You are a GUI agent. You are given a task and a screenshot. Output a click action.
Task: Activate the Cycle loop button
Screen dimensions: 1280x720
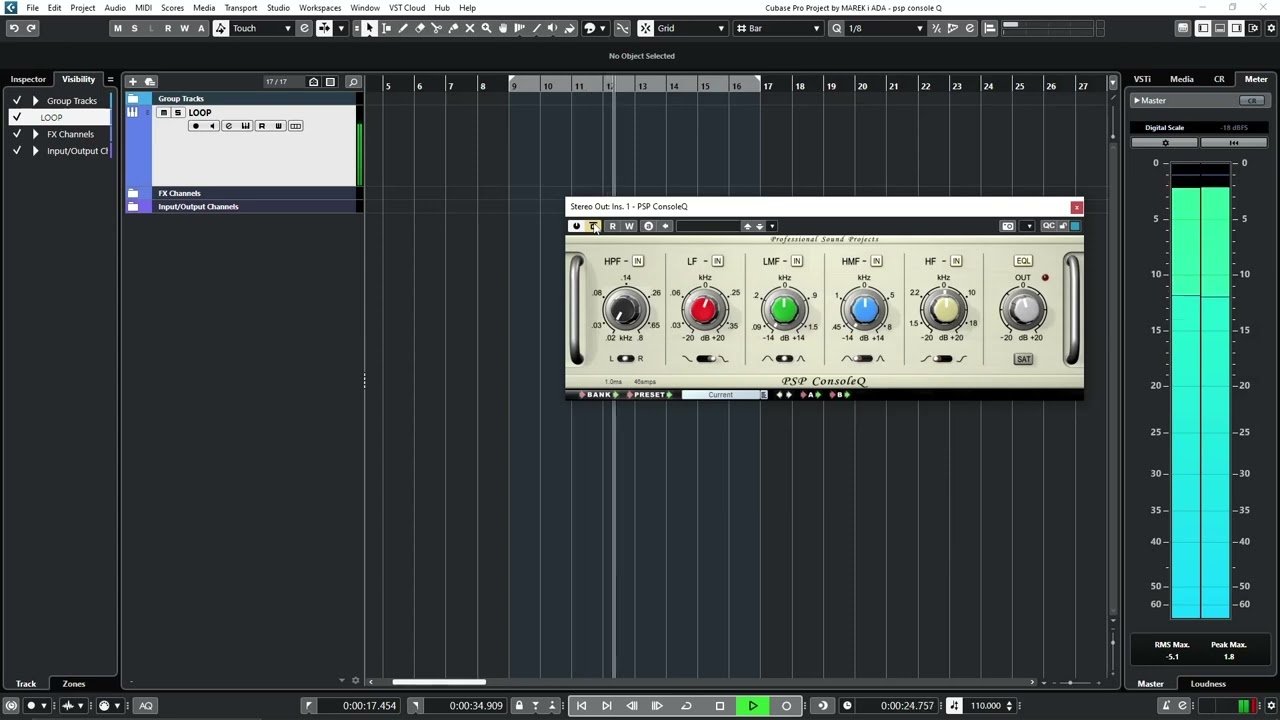pyautogui.click(x=686, y=706)
